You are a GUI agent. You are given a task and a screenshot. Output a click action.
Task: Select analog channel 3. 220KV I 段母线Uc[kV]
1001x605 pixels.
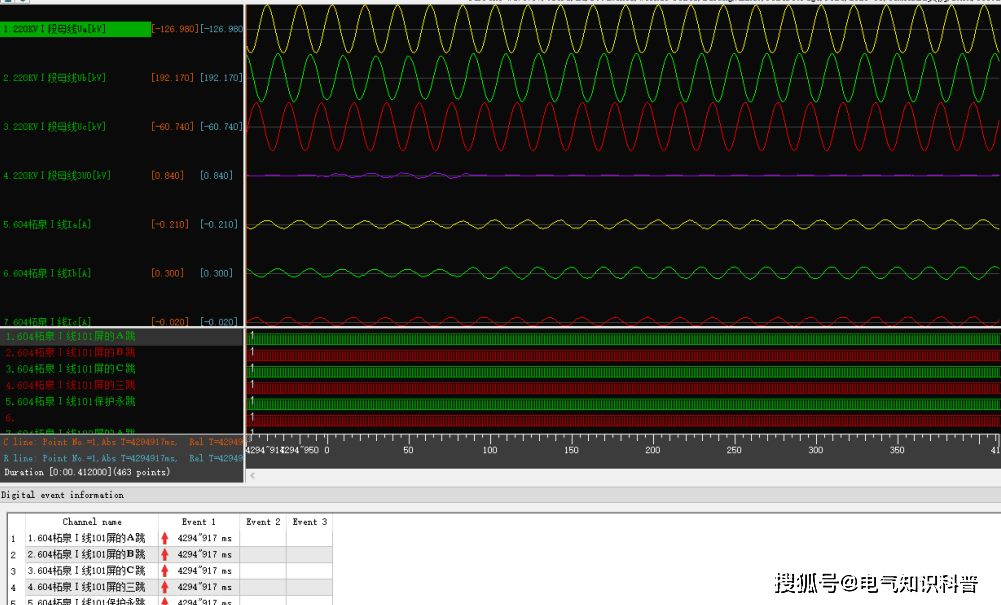point(55,127)
